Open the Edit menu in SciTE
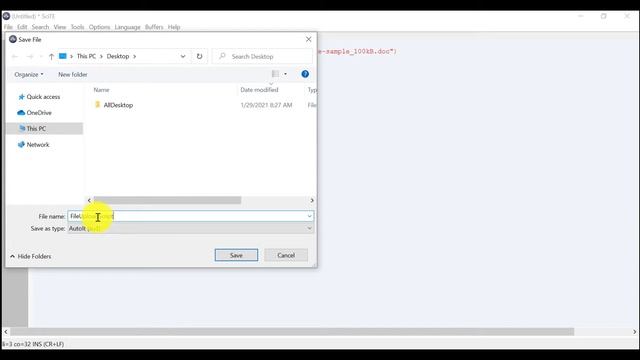This screenshot has height=360, width=640. point(22,27)
